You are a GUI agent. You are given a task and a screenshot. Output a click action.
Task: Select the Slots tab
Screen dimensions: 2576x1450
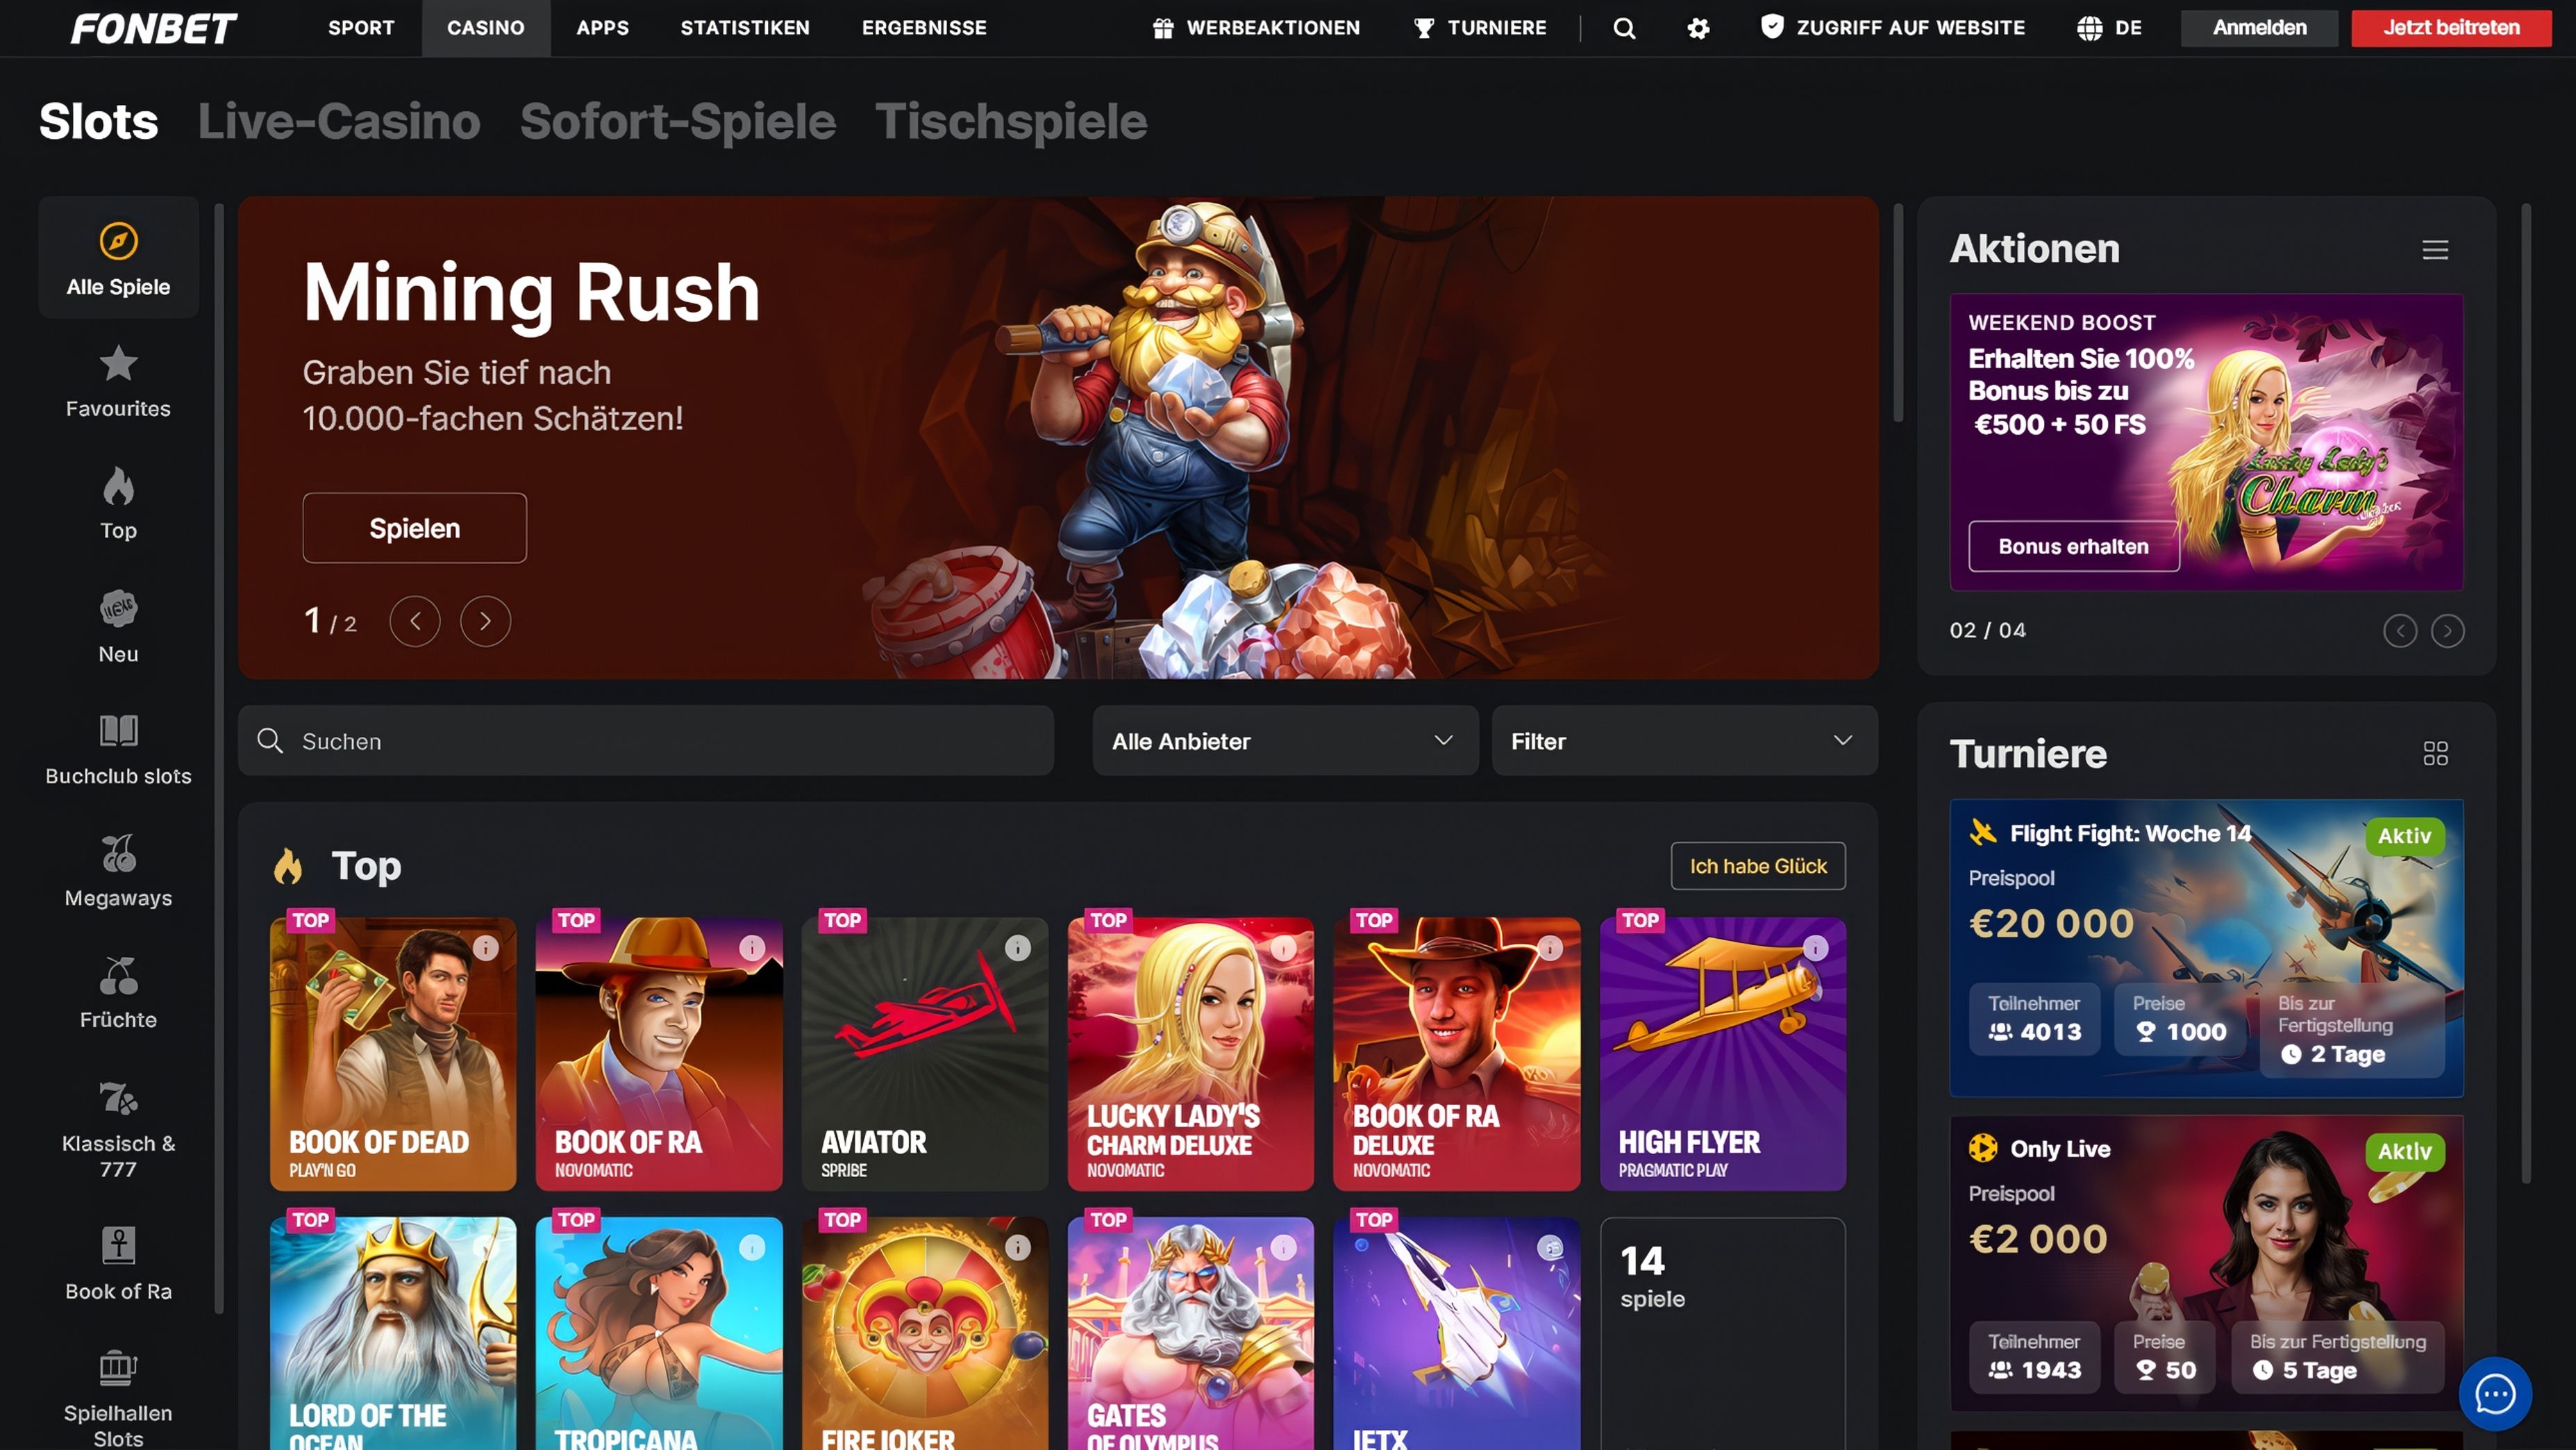(98, 121)
